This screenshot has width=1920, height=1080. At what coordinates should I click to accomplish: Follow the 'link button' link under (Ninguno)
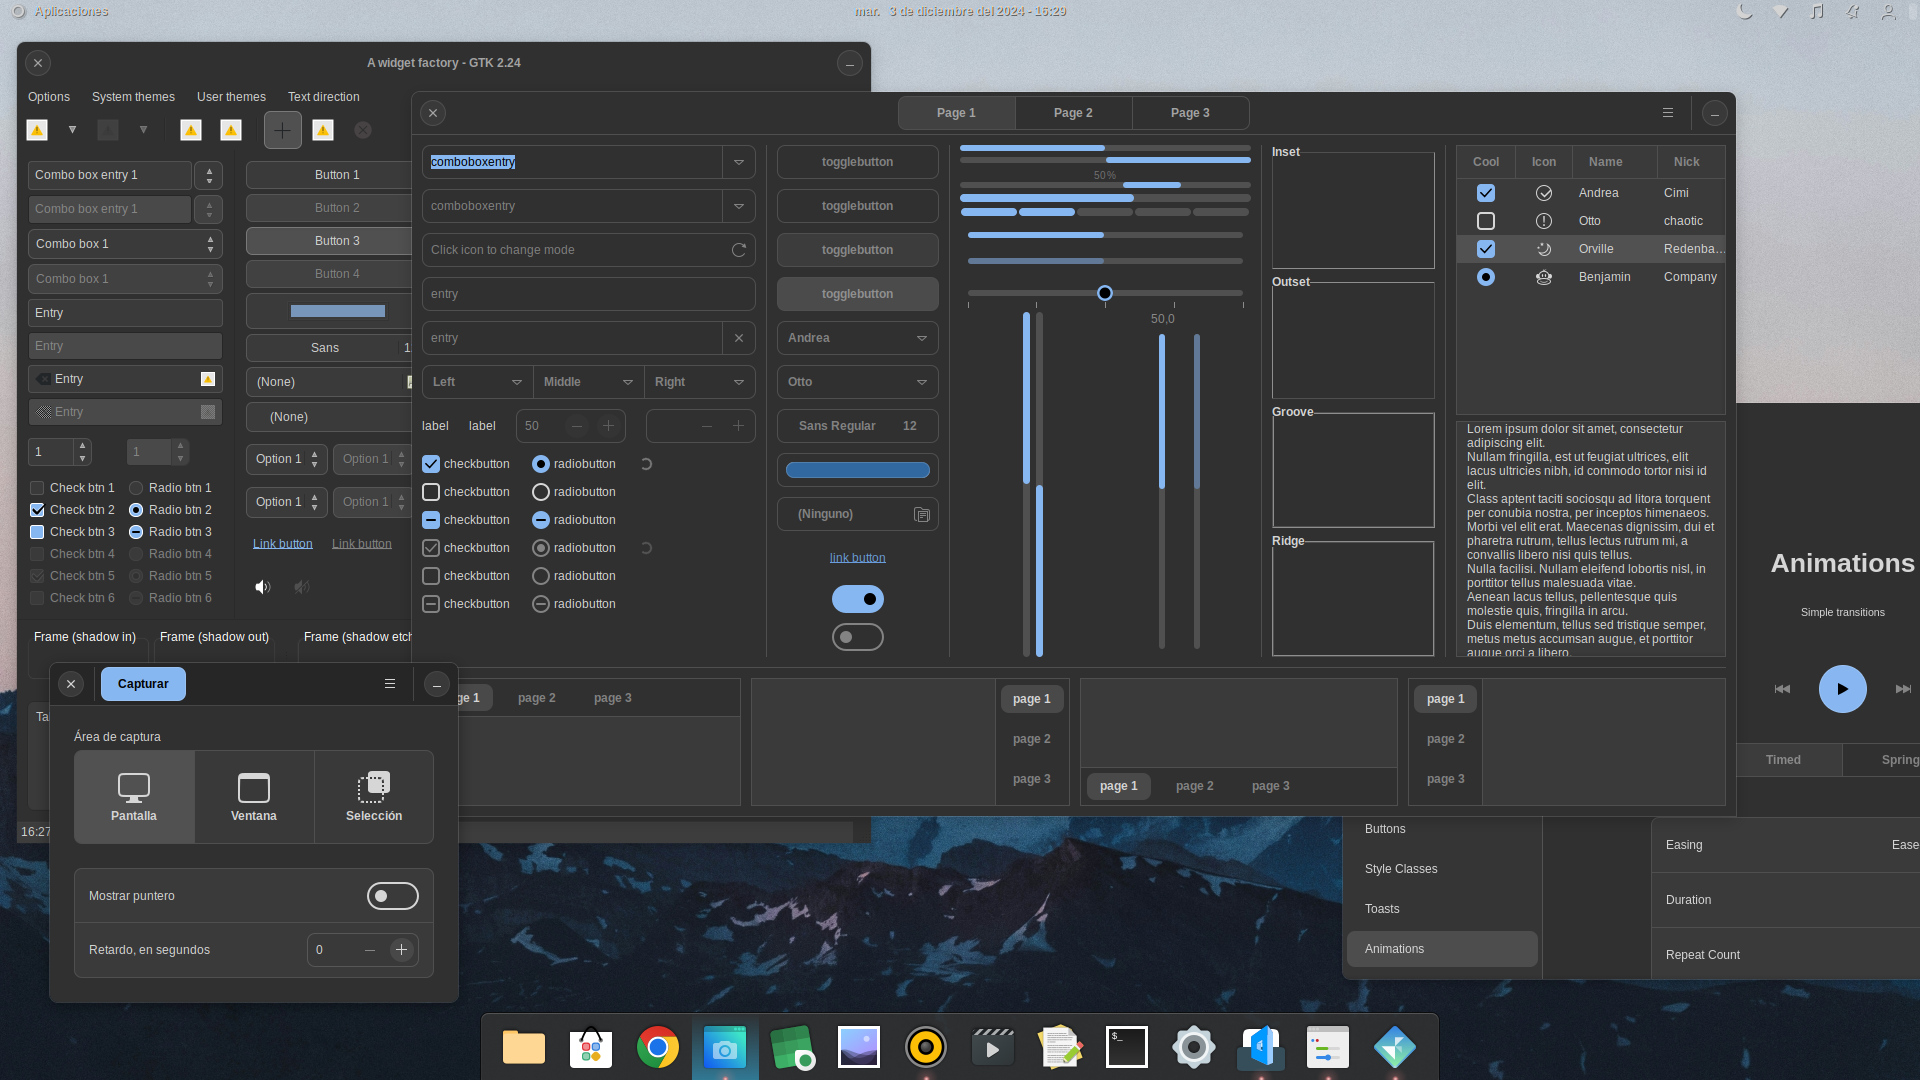[x=857, y=558]
